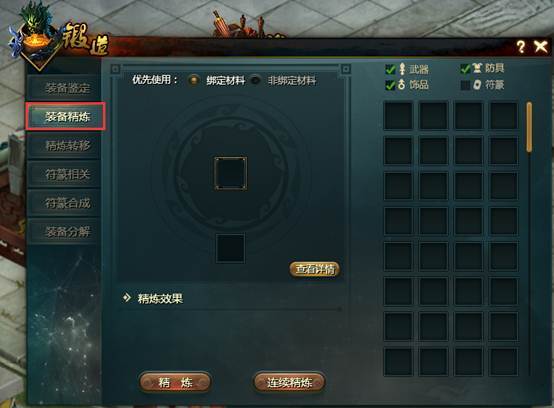Click the material slot below the circle
This screenshot has height=408, width=554.
click(230, 248)
